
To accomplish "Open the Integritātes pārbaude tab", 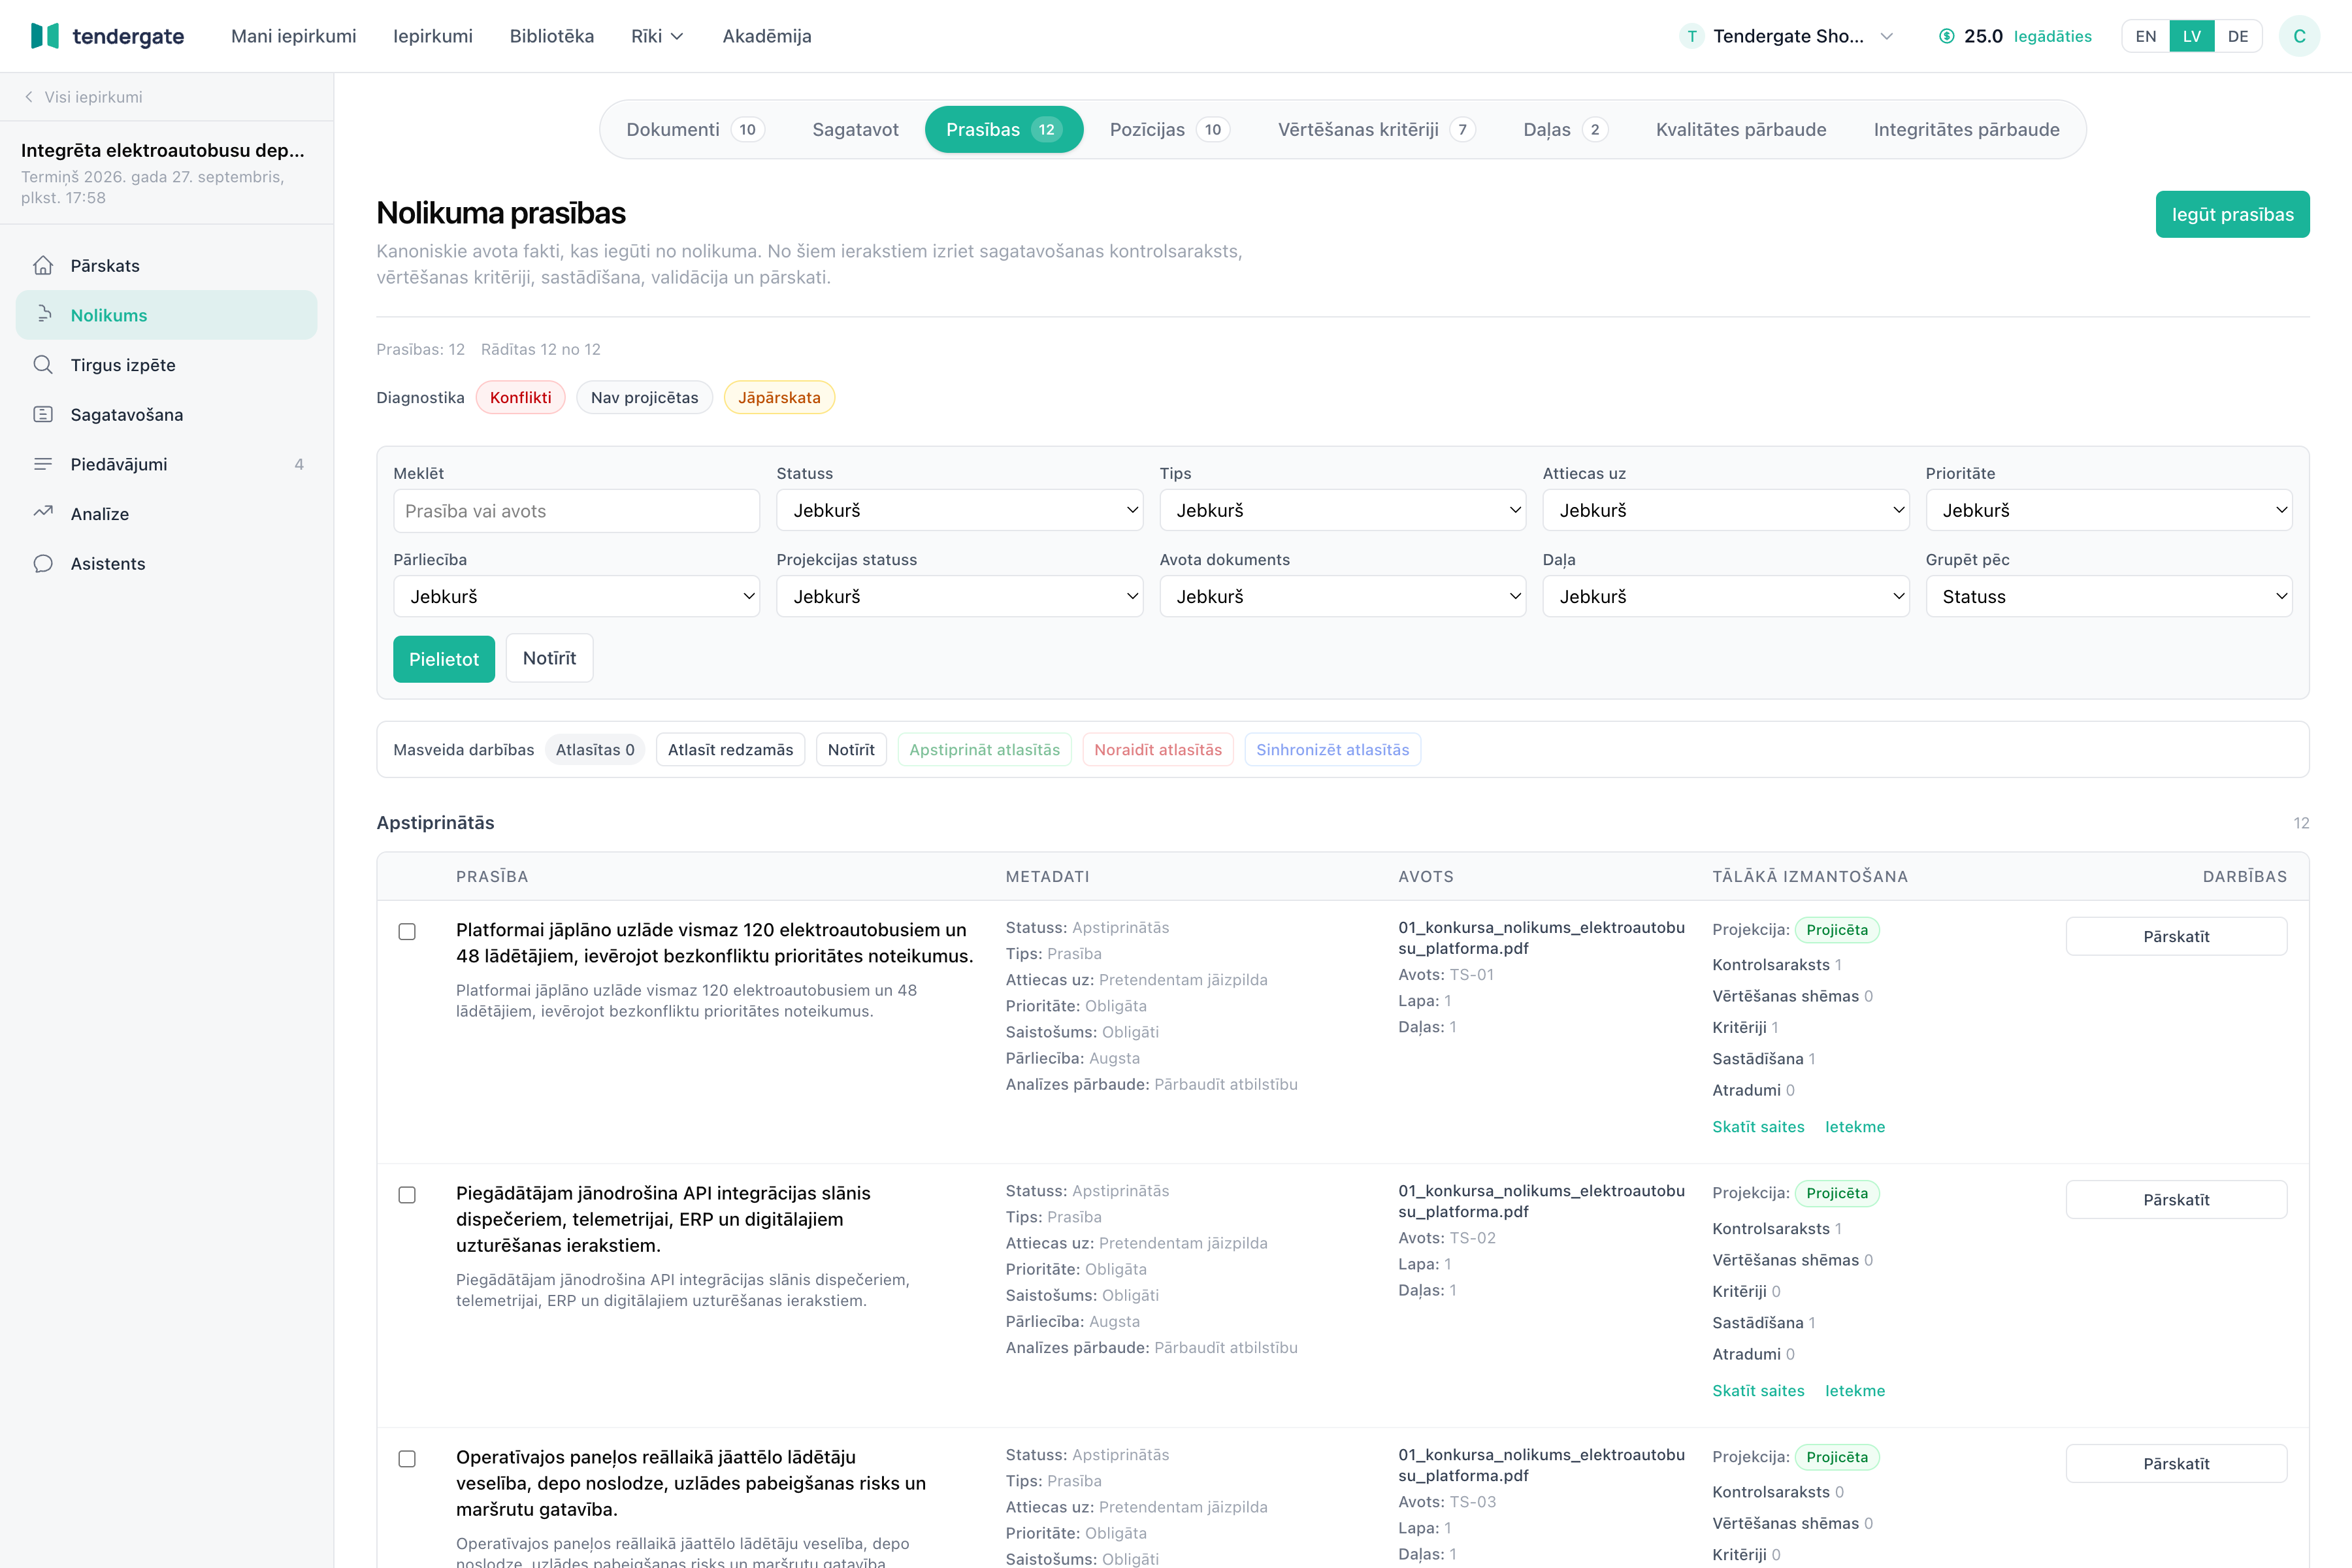I will (x=1966, y=129).
